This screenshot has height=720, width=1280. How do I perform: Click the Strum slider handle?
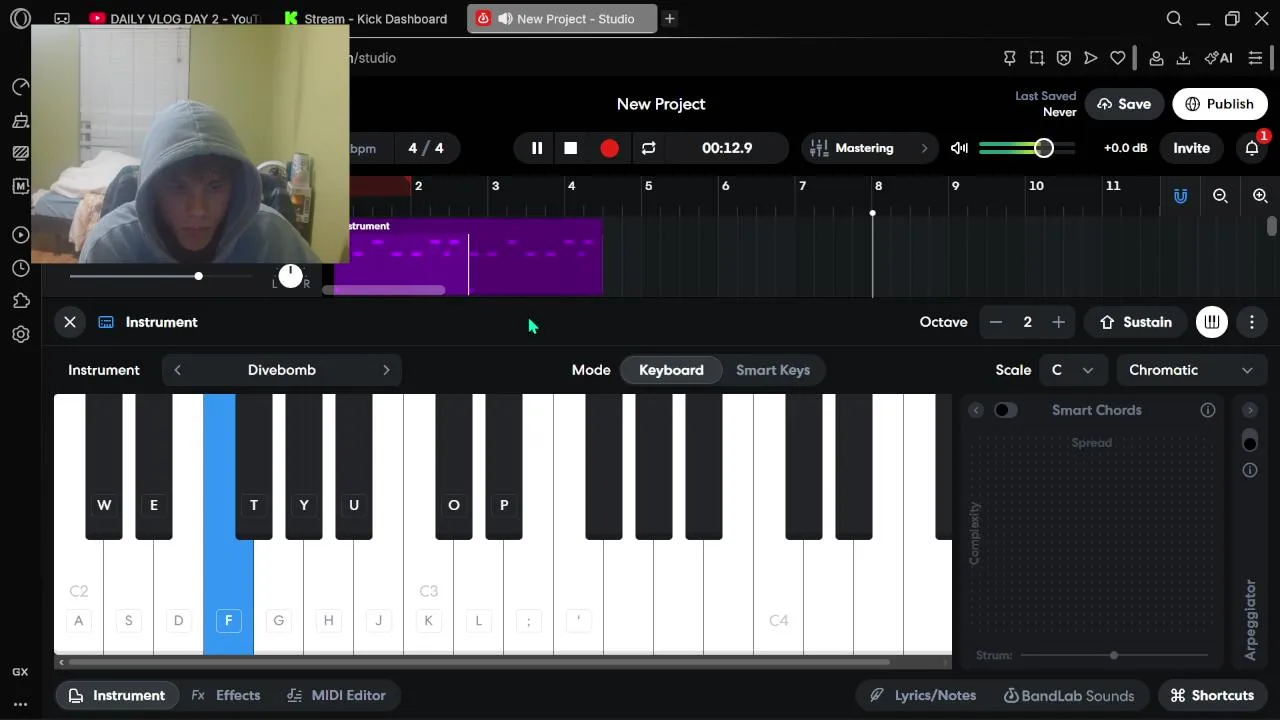pos(1114,655)
